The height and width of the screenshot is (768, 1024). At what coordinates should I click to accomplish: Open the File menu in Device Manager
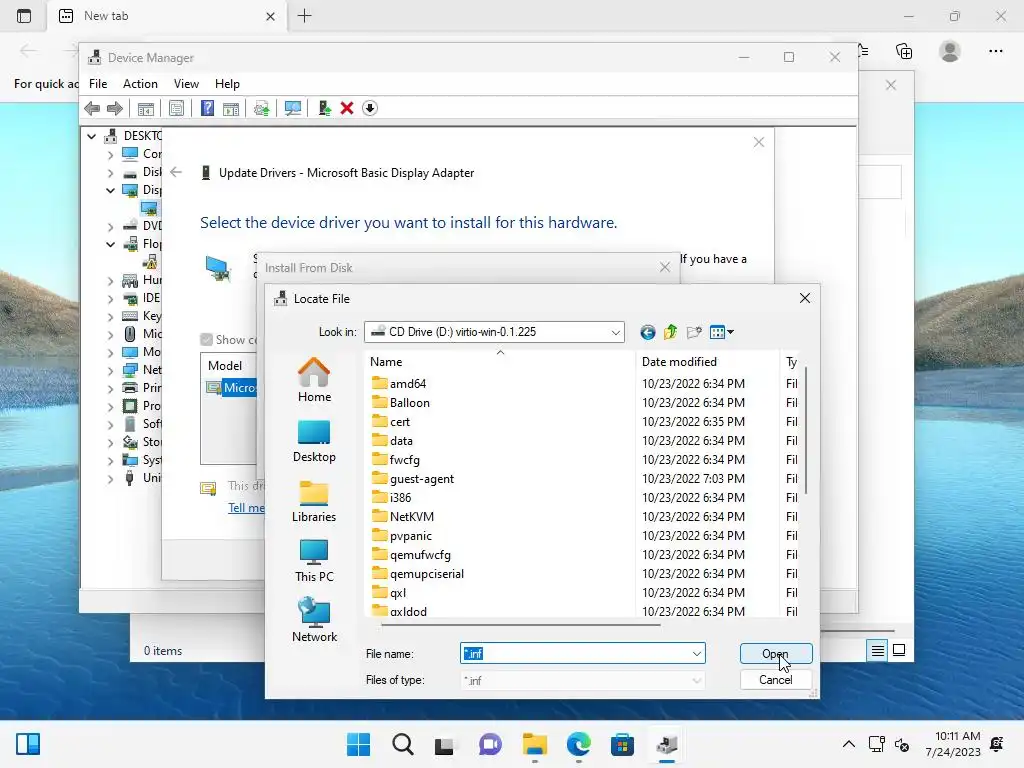click(98, 84)
